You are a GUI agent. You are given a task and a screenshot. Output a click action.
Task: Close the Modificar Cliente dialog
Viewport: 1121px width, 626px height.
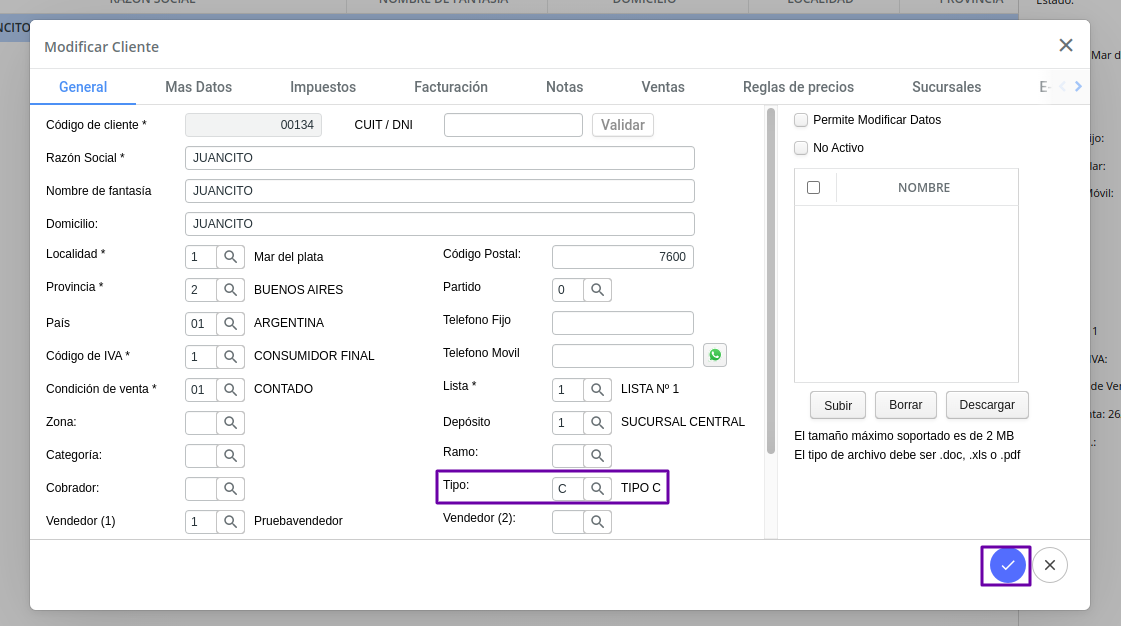pyautogui.click(x=1065, y=45)
